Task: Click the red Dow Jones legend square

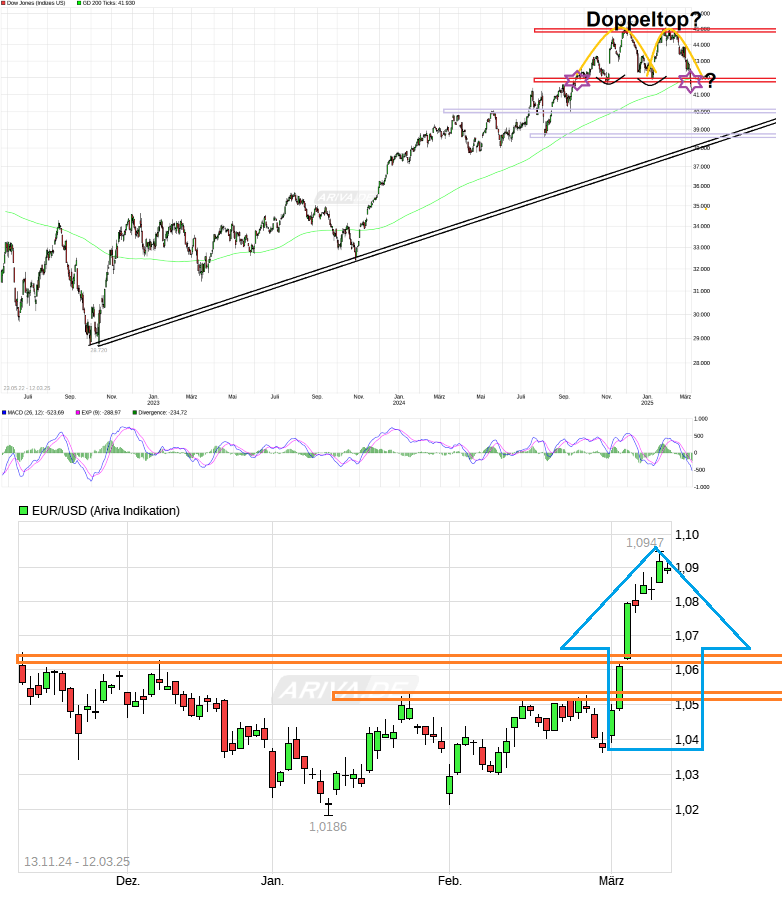Action: click(x=3, y=4)
